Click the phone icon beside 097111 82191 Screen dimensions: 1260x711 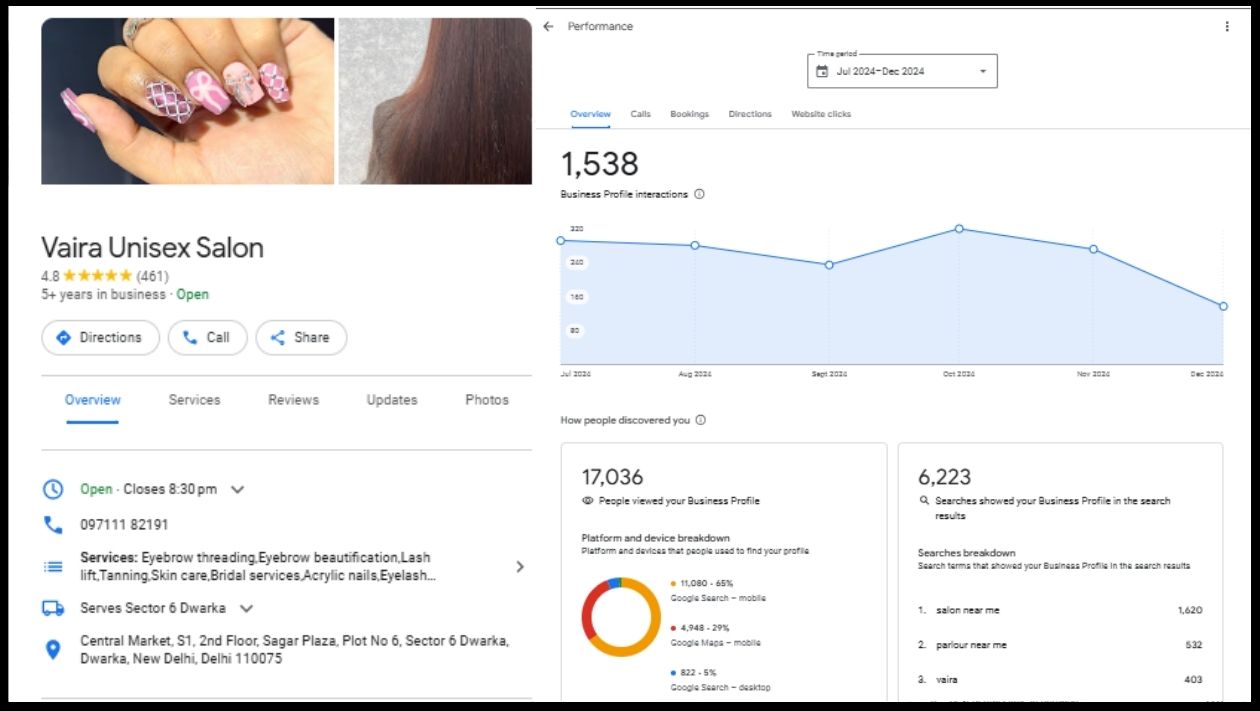[53, 524]
